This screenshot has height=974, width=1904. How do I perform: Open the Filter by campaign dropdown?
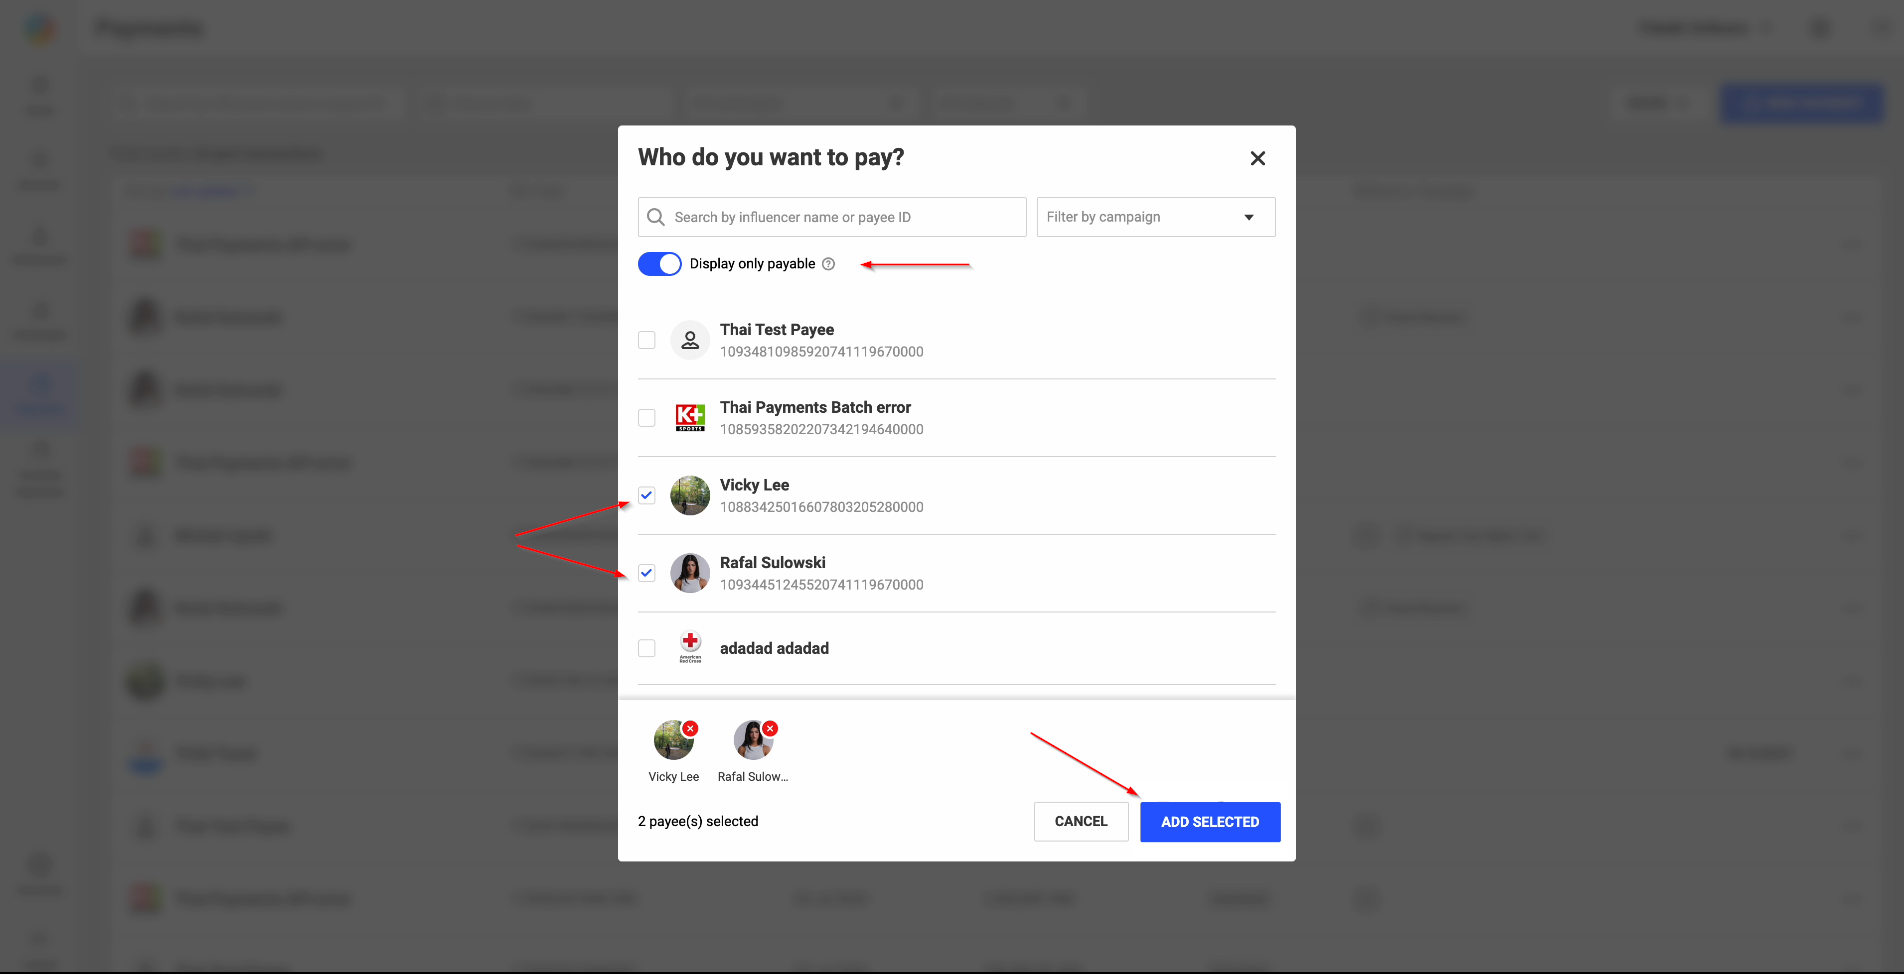(1156, 217)
